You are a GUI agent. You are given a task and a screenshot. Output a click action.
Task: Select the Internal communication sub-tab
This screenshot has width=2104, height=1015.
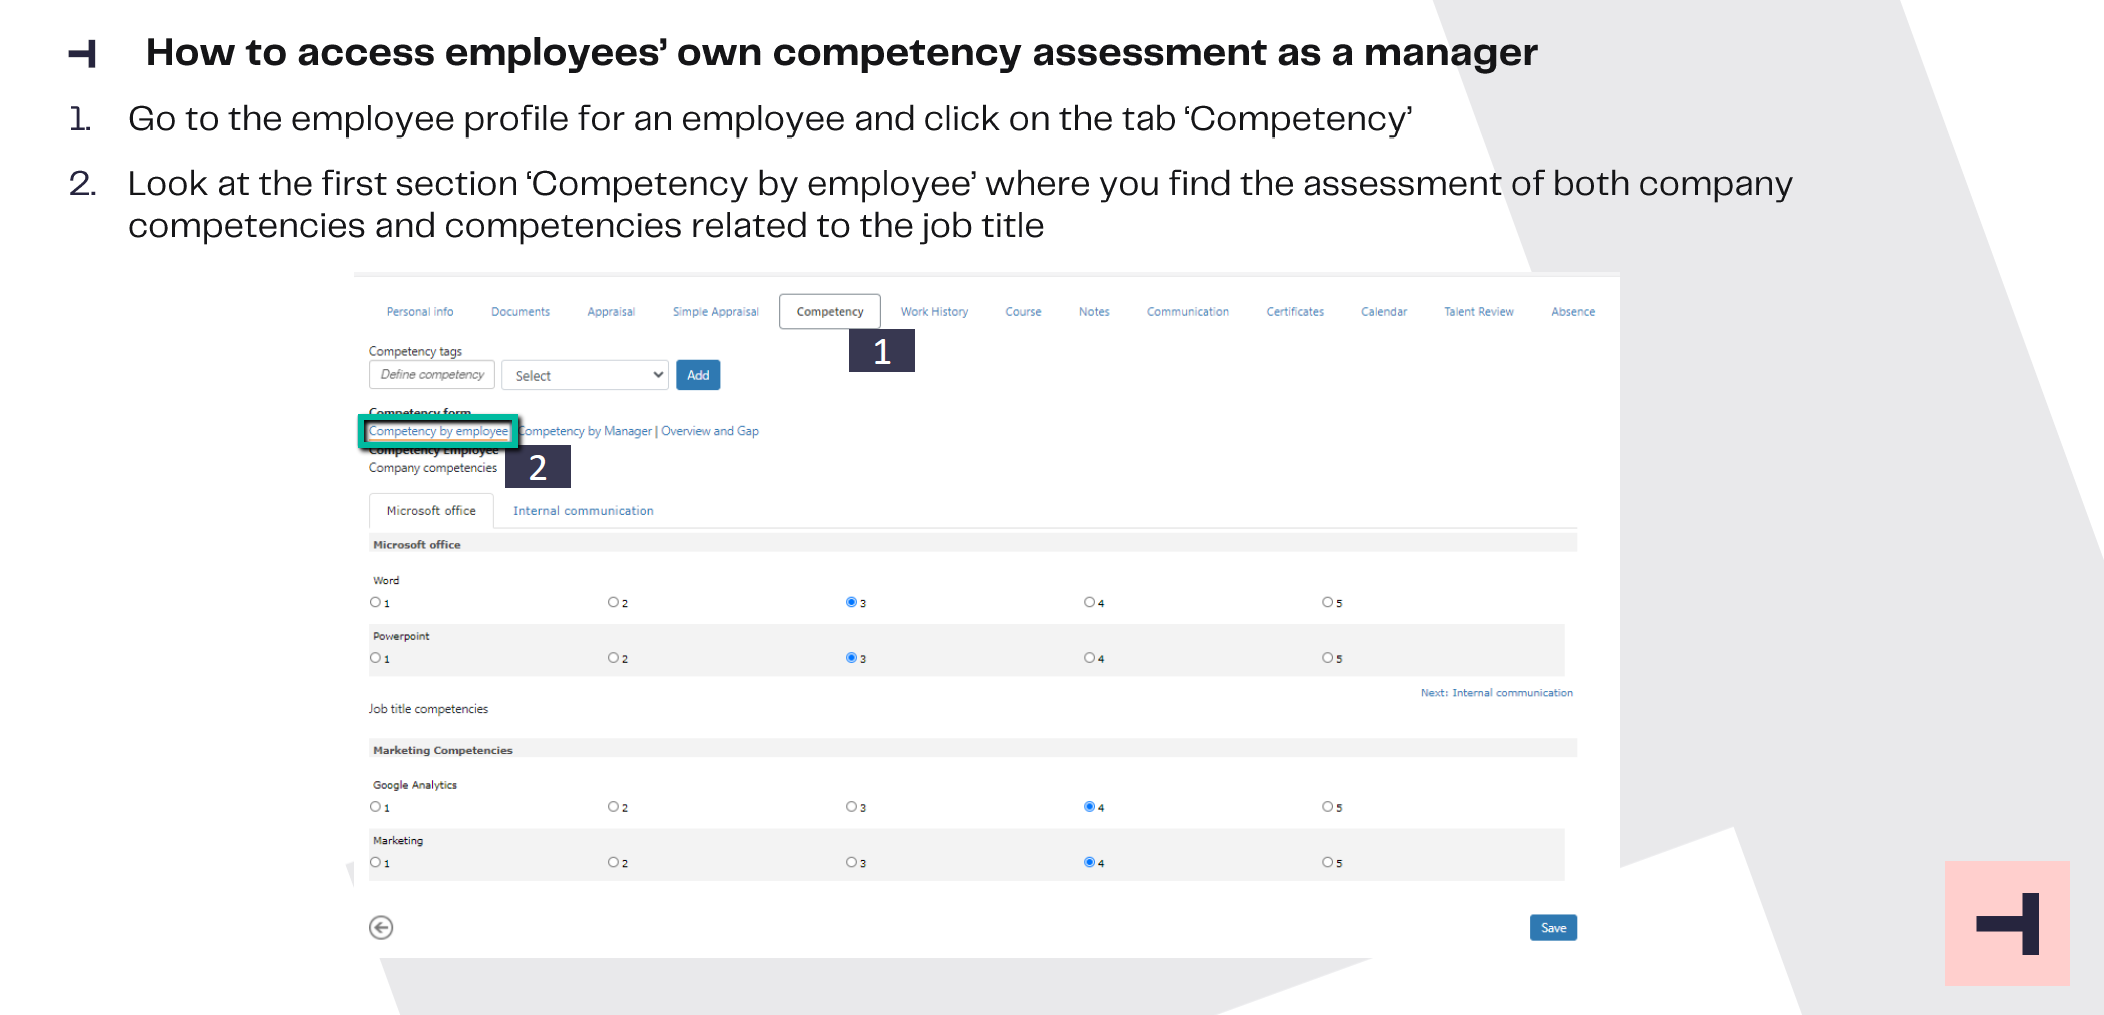click(x=583, y=511)
